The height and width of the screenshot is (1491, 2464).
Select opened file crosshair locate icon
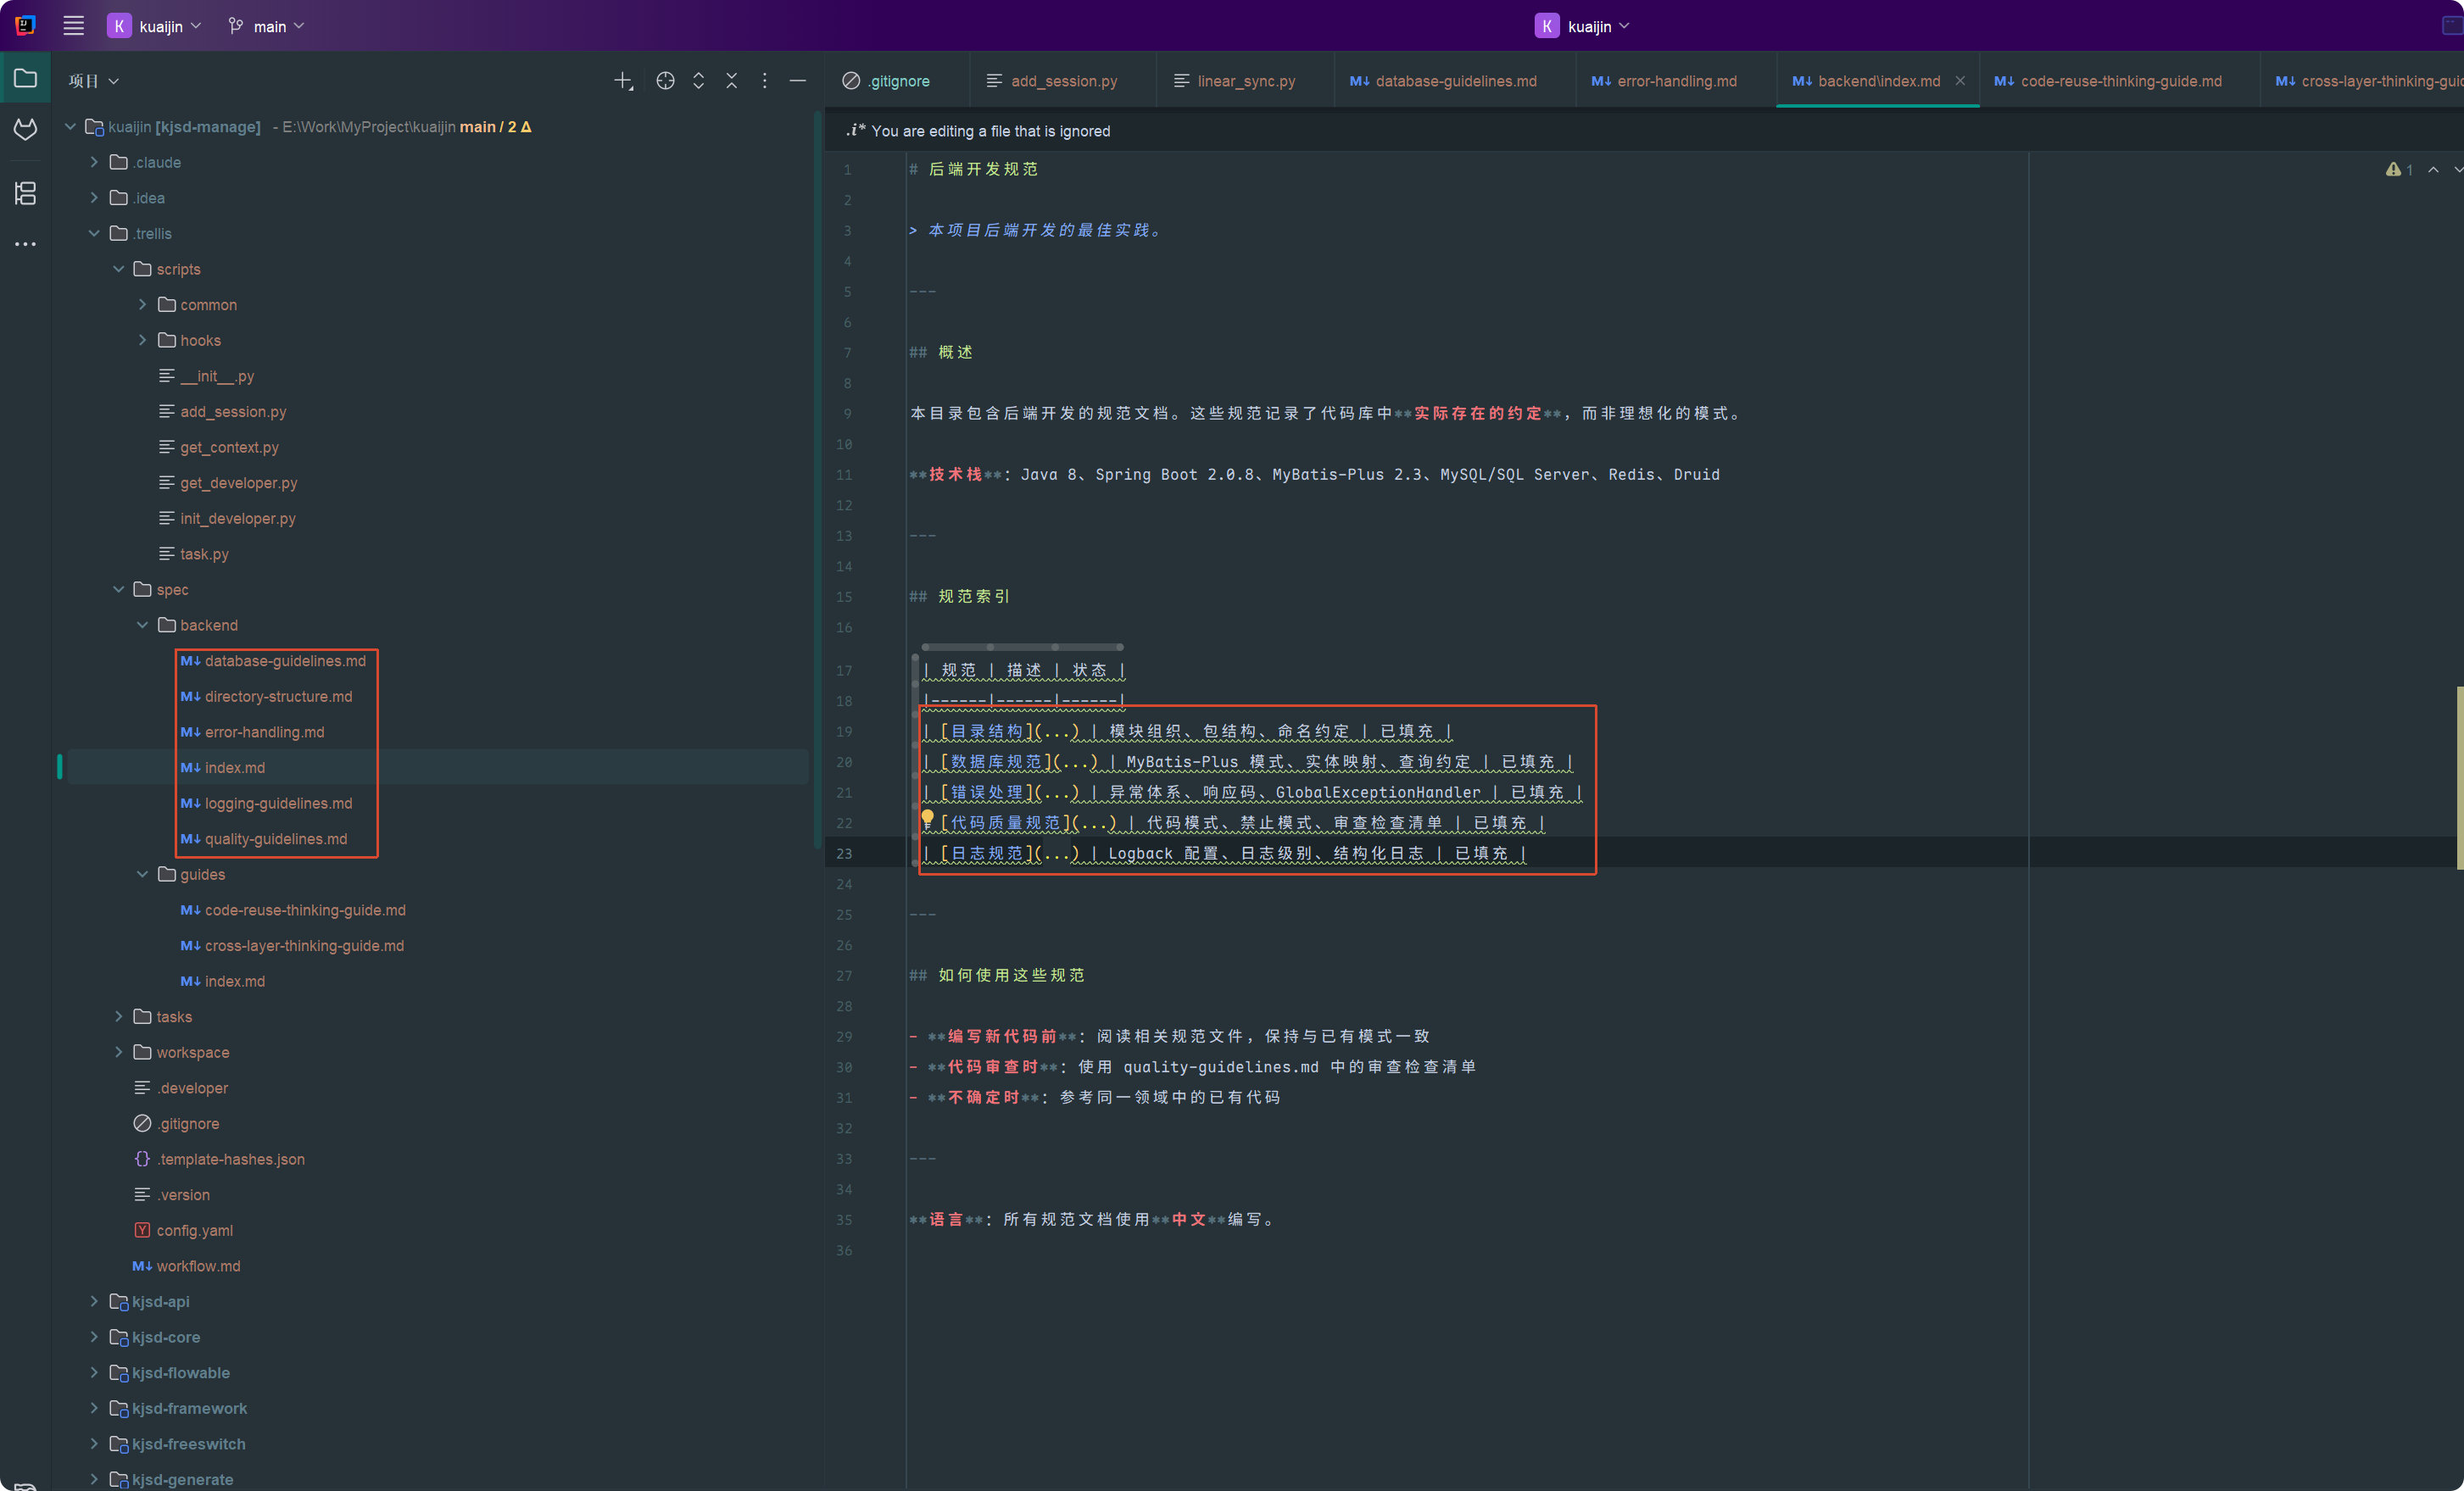click(665, 81)
